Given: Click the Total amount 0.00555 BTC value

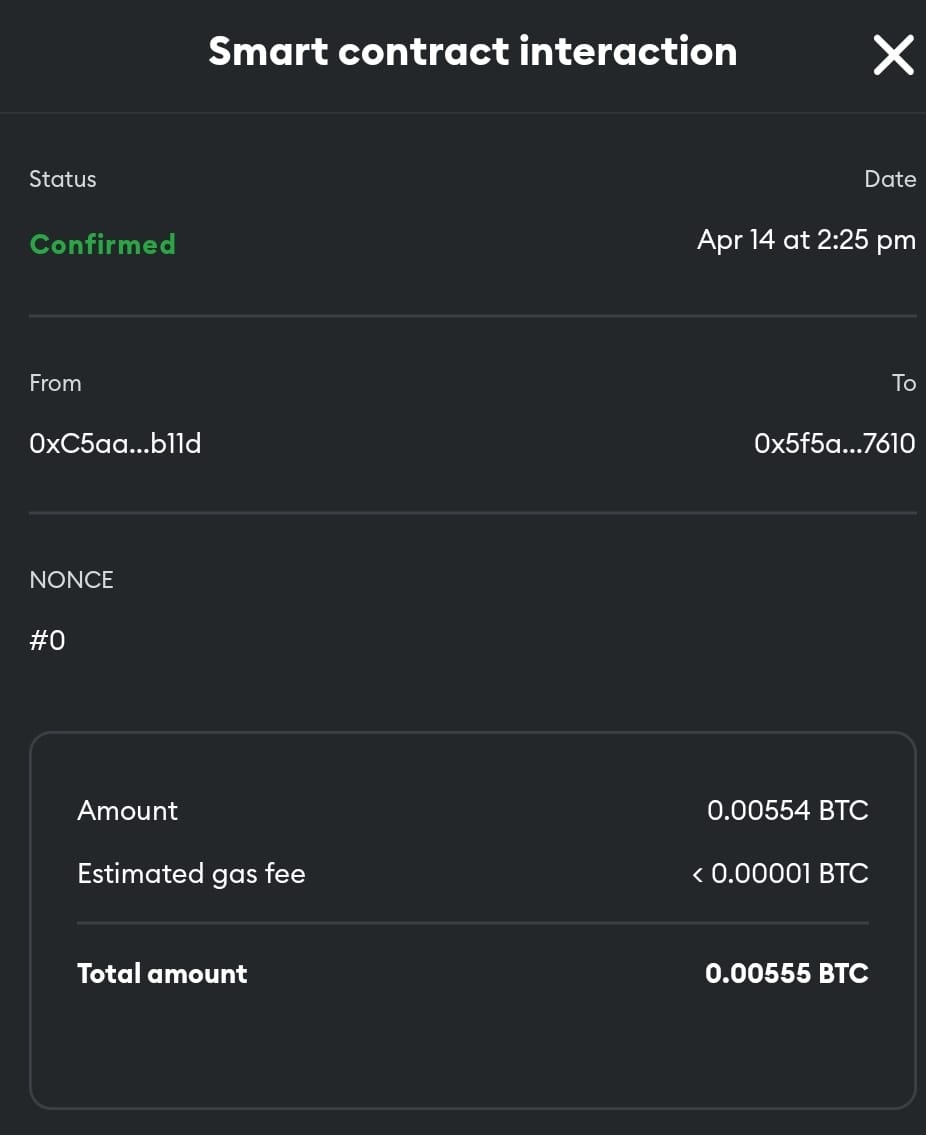Looking at the screenshot, I should click(x=787, y=973).
